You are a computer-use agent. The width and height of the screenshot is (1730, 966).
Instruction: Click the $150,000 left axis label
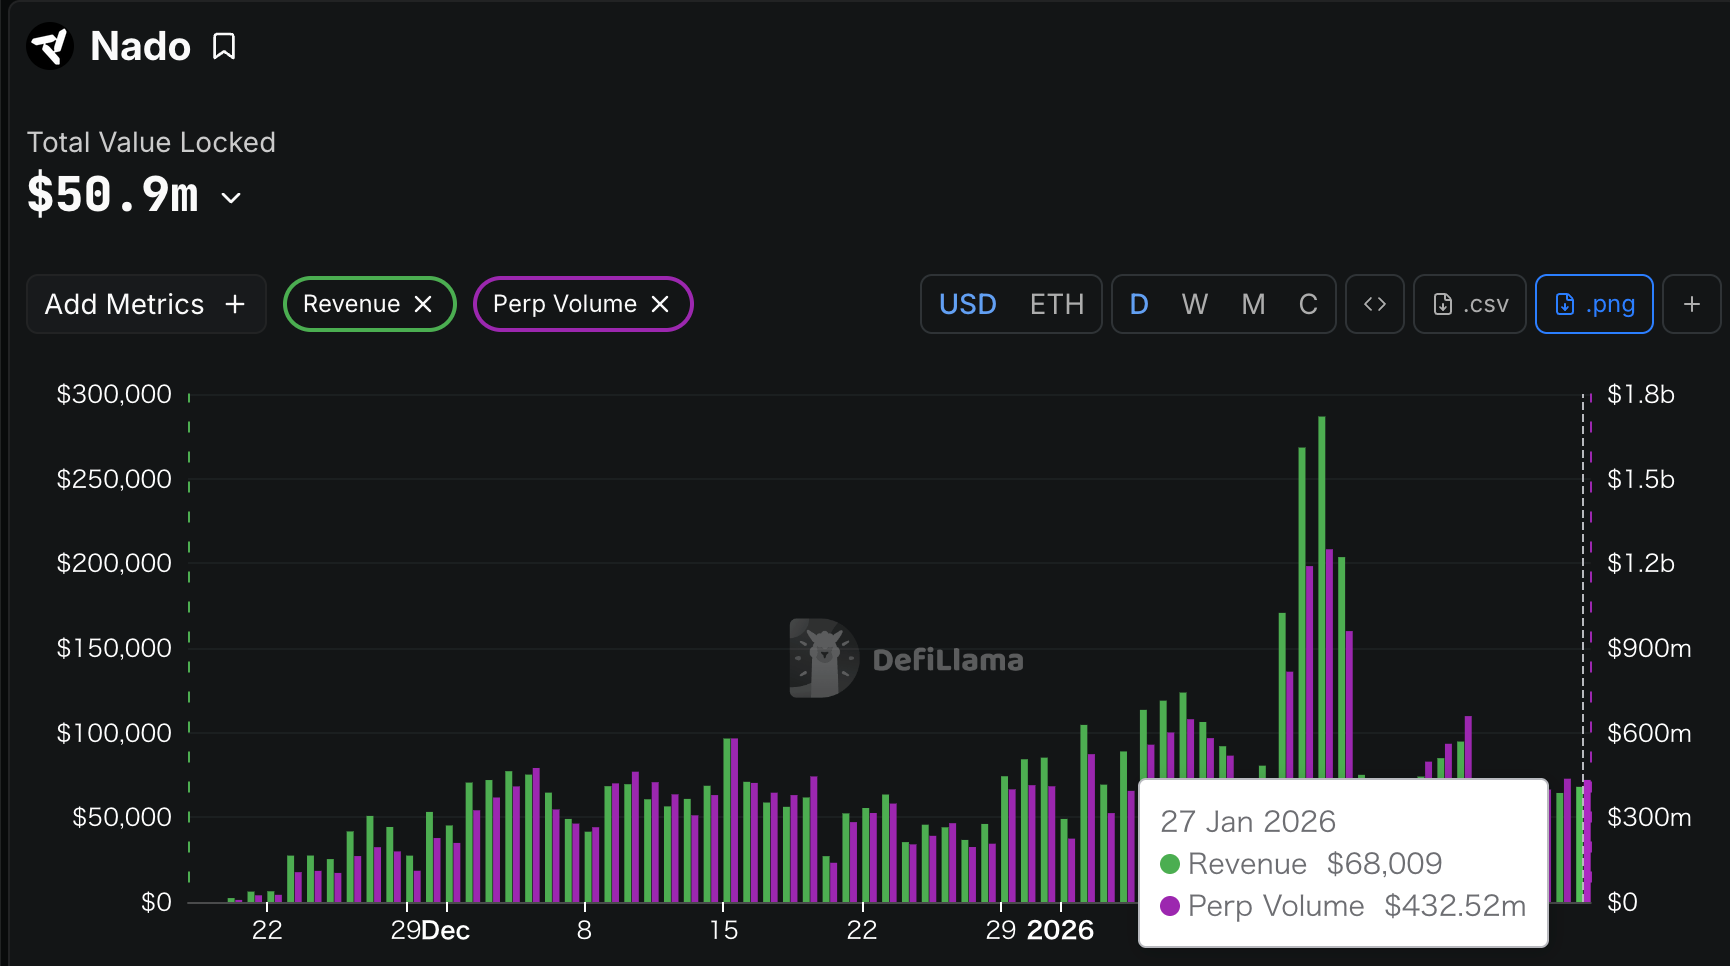click(x=114, y=648)
